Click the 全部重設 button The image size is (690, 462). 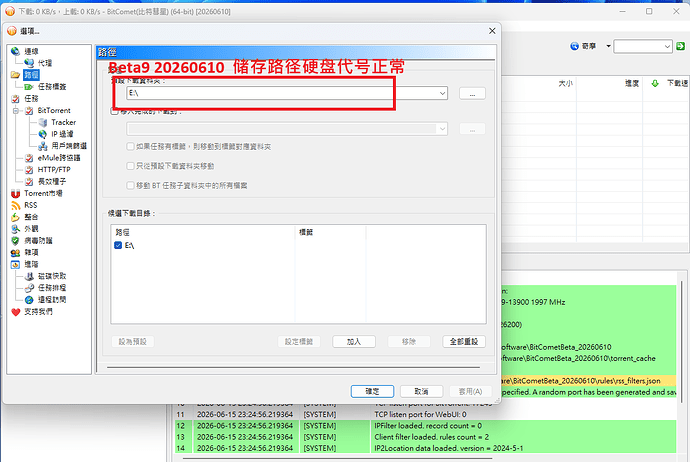464,341
